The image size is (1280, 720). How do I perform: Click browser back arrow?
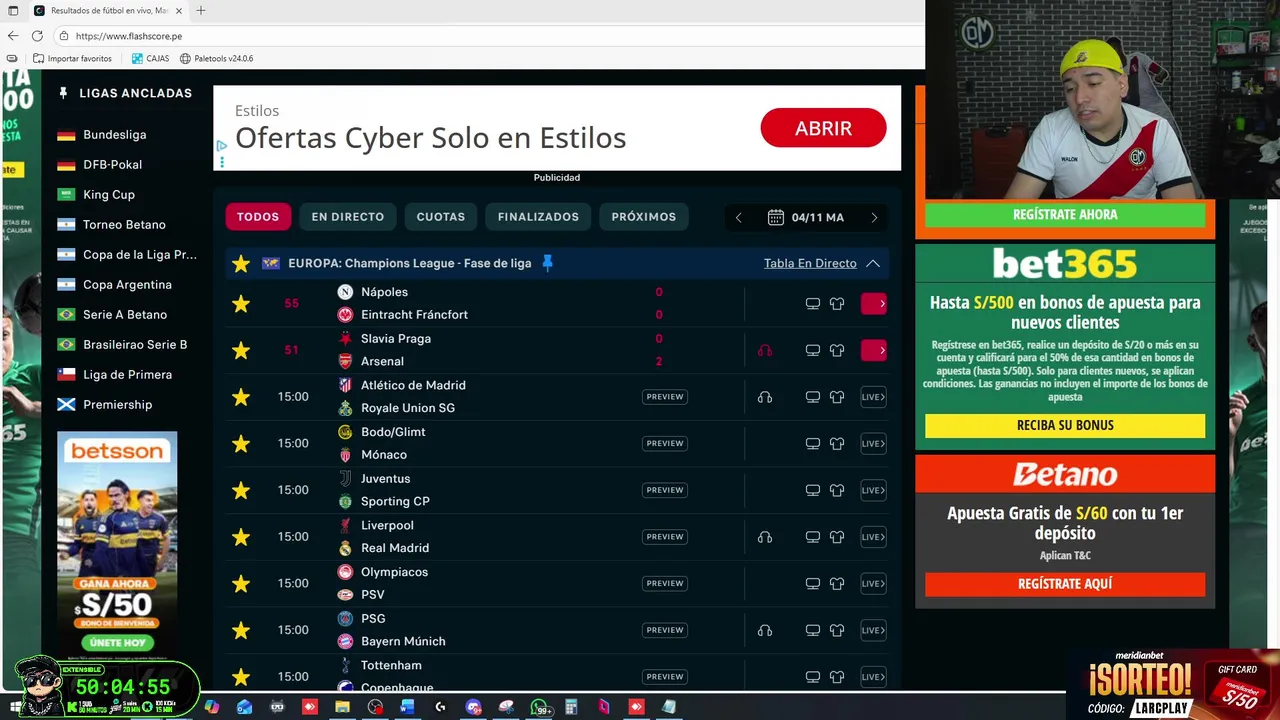(x=13, y=36)
